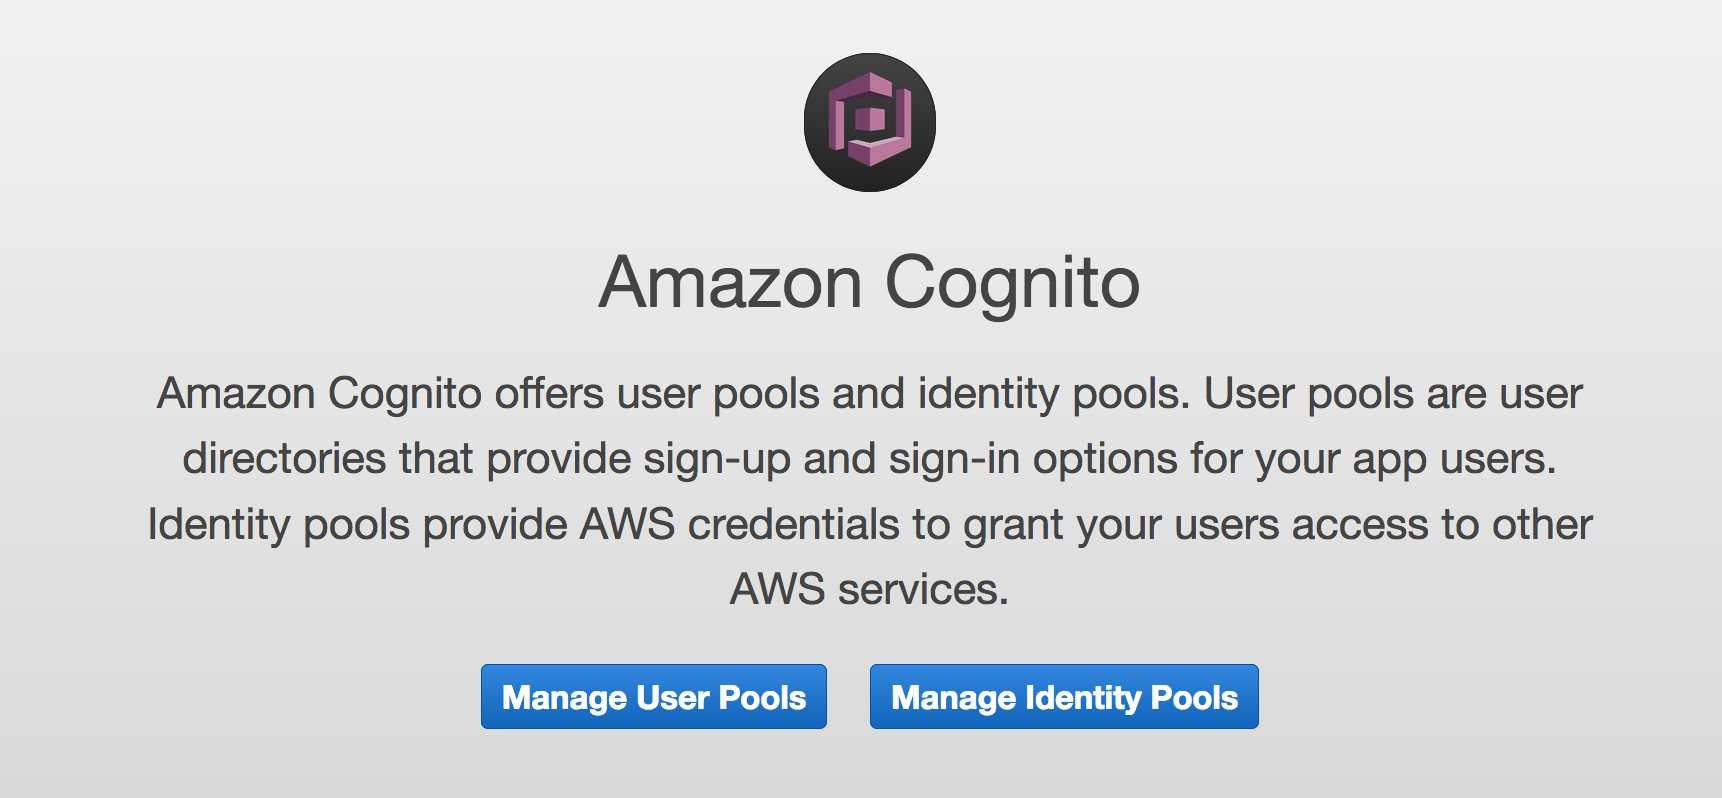Open Manage User Pools

coord(654,697)
